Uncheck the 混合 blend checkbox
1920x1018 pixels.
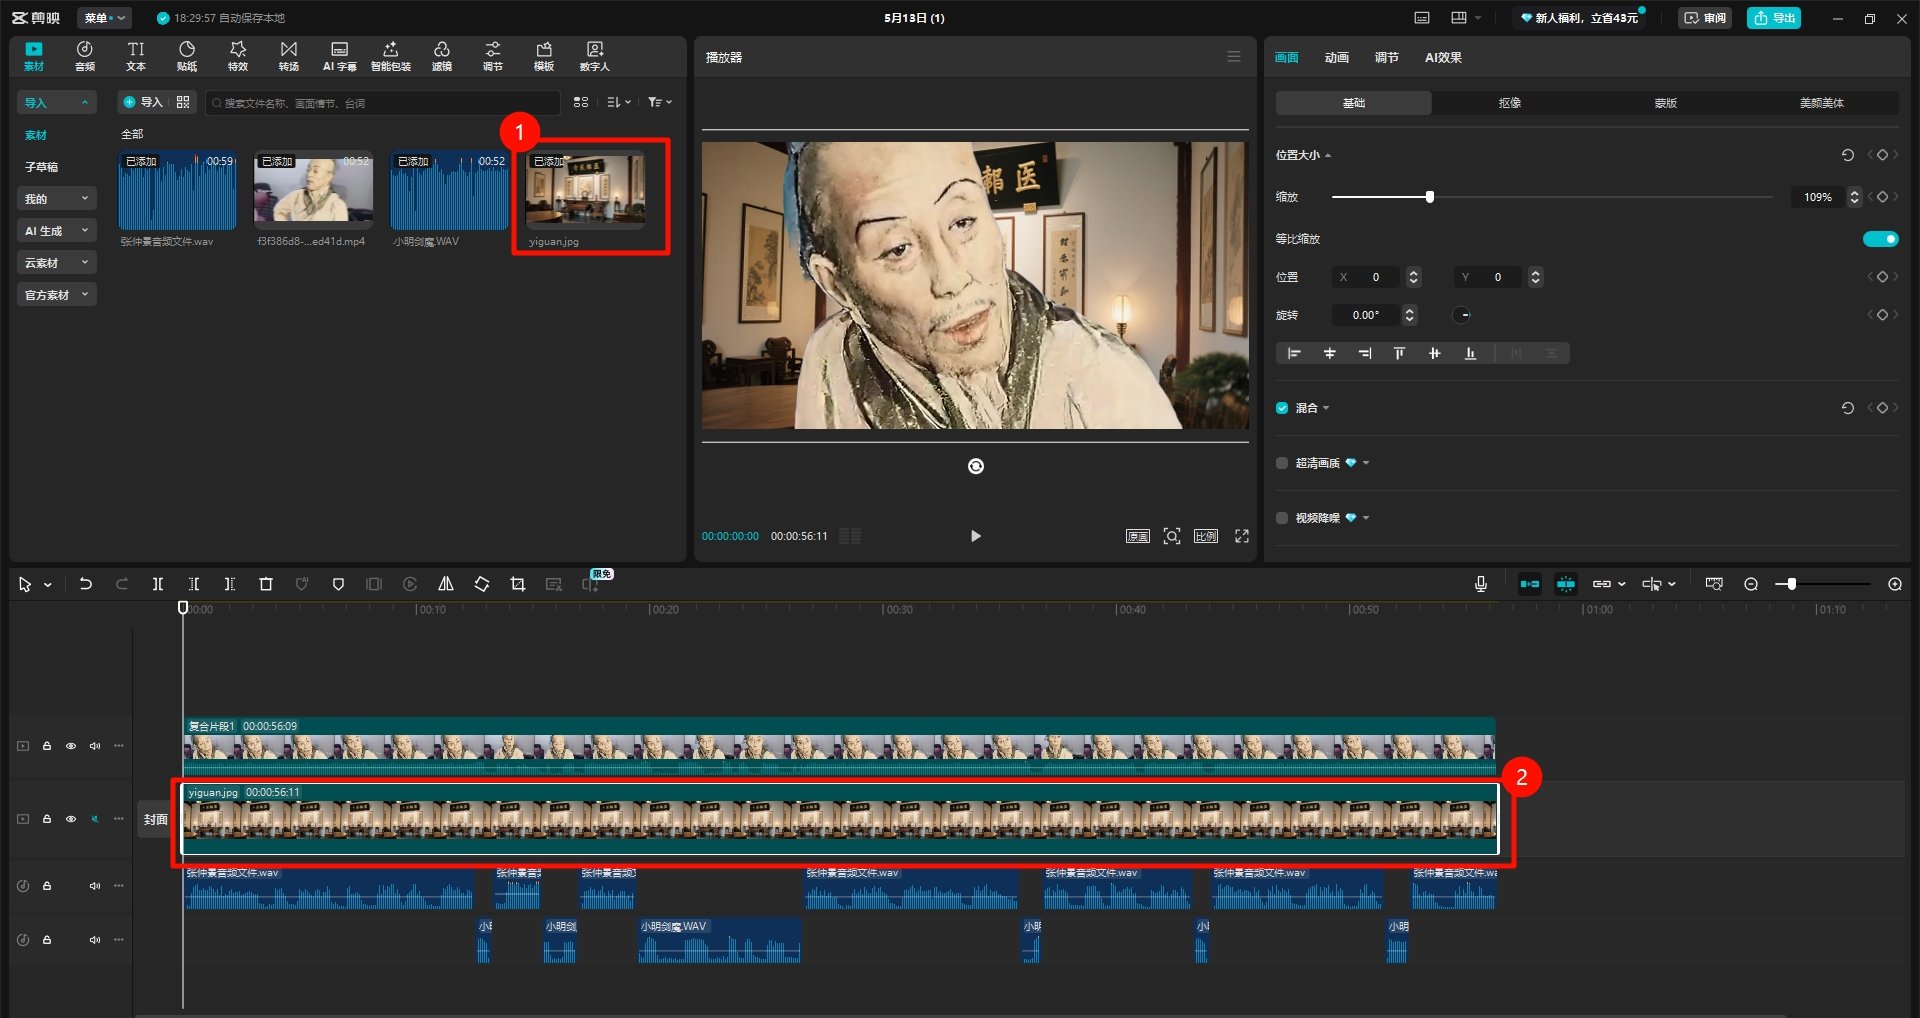click(x=1282, y=408)
